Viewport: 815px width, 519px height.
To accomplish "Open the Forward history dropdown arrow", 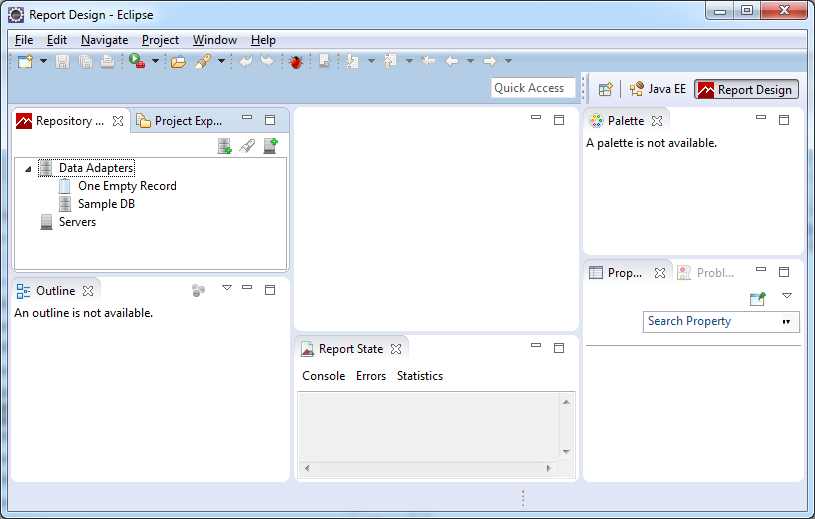I will click(508, 61).
